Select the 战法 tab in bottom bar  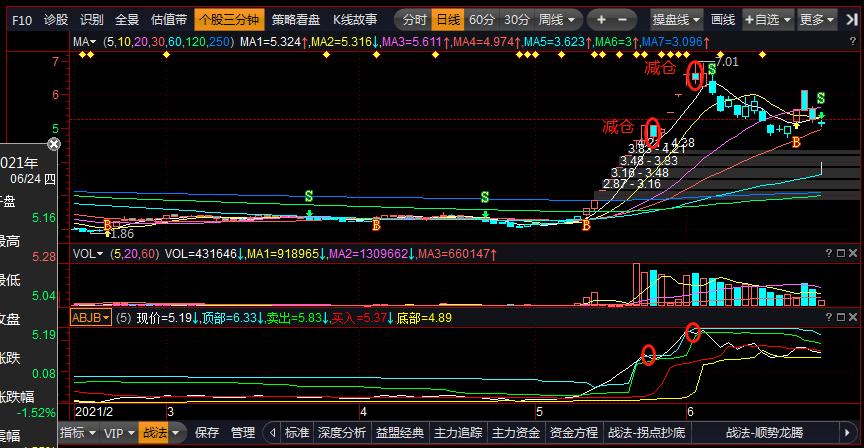(155, 433)
